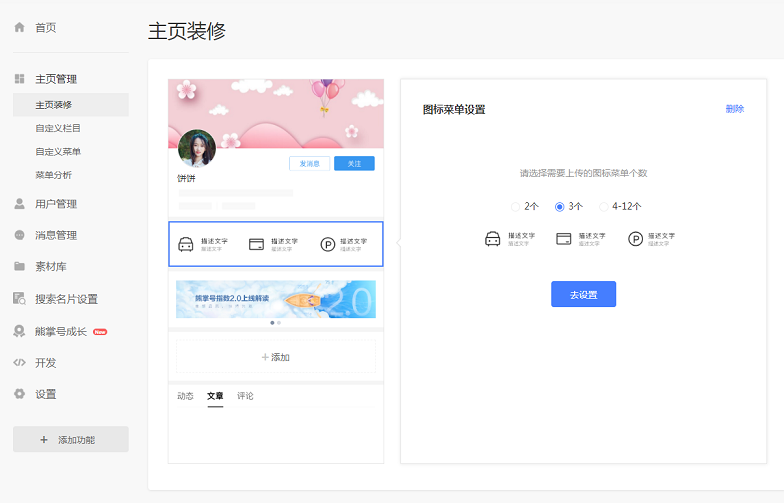
Task: Click the 主页管理 grid icon
Action: pyautogui.click(x=19, y=79)
